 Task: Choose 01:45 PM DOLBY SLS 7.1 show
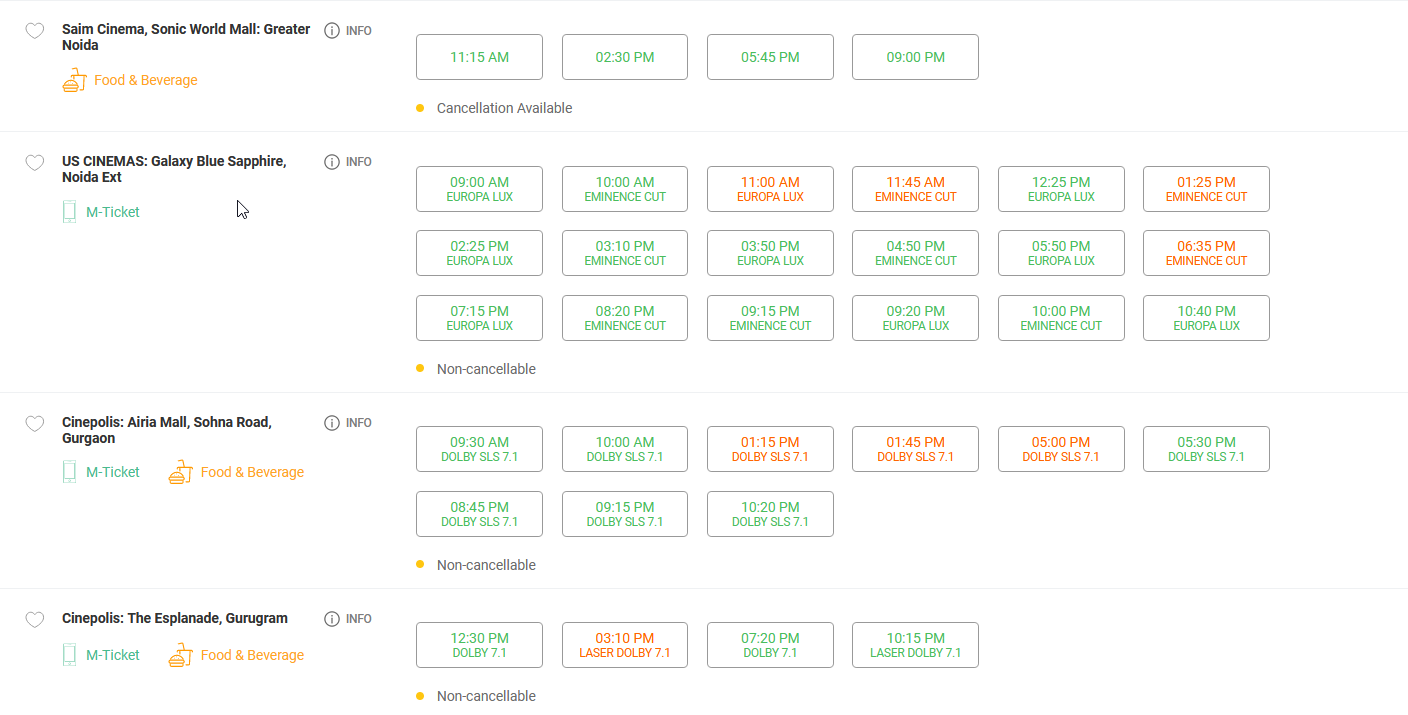coord(915,449)
